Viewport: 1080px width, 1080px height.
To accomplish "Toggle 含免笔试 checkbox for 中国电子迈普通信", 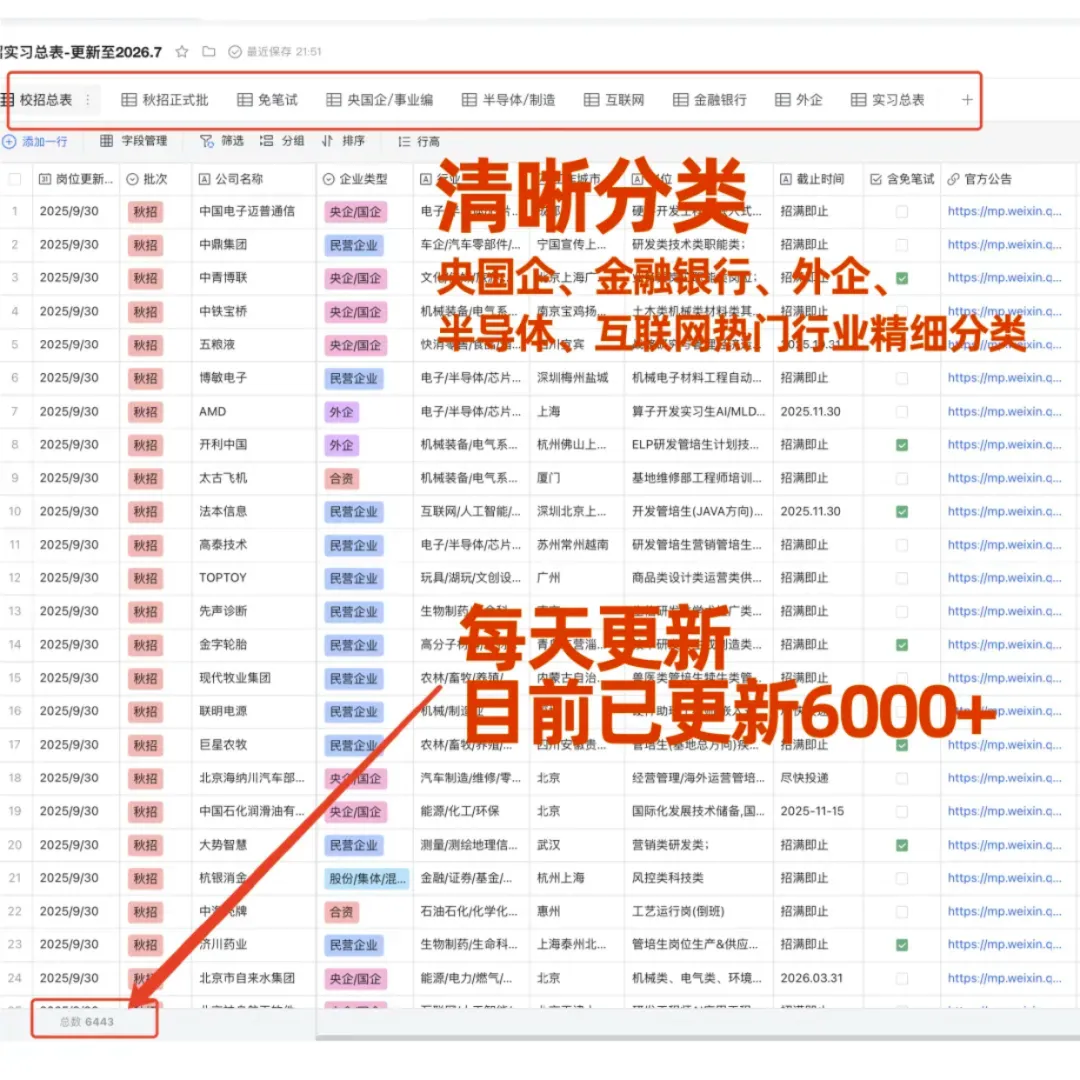I will click(902, 211).
